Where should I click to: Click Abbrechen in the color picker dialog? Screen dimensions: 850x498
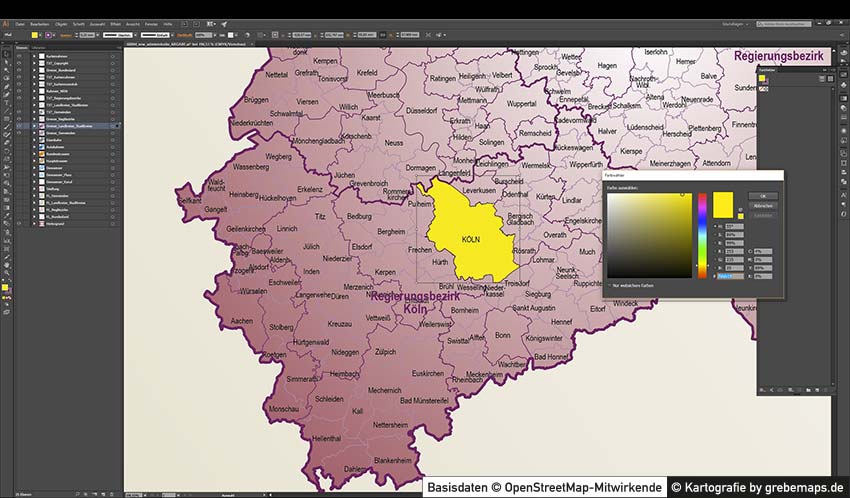pos(762,206)
